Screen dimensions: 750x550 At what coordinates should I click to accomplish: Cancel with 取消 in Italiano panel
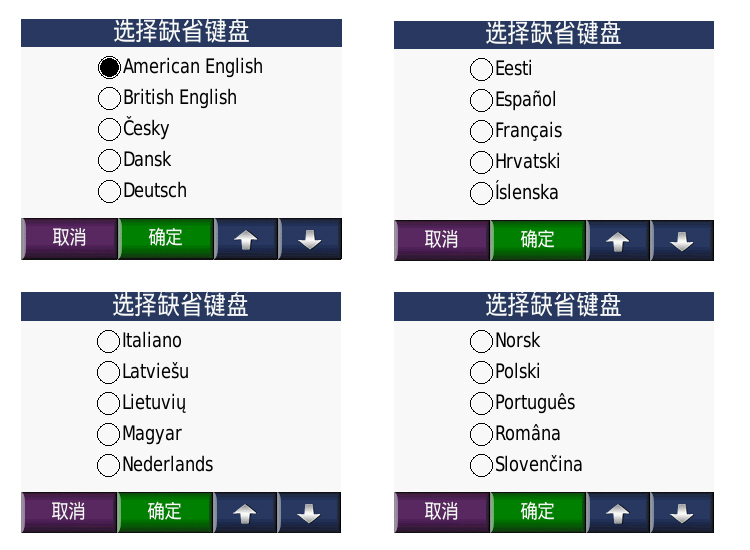click(x=69, y=512)
